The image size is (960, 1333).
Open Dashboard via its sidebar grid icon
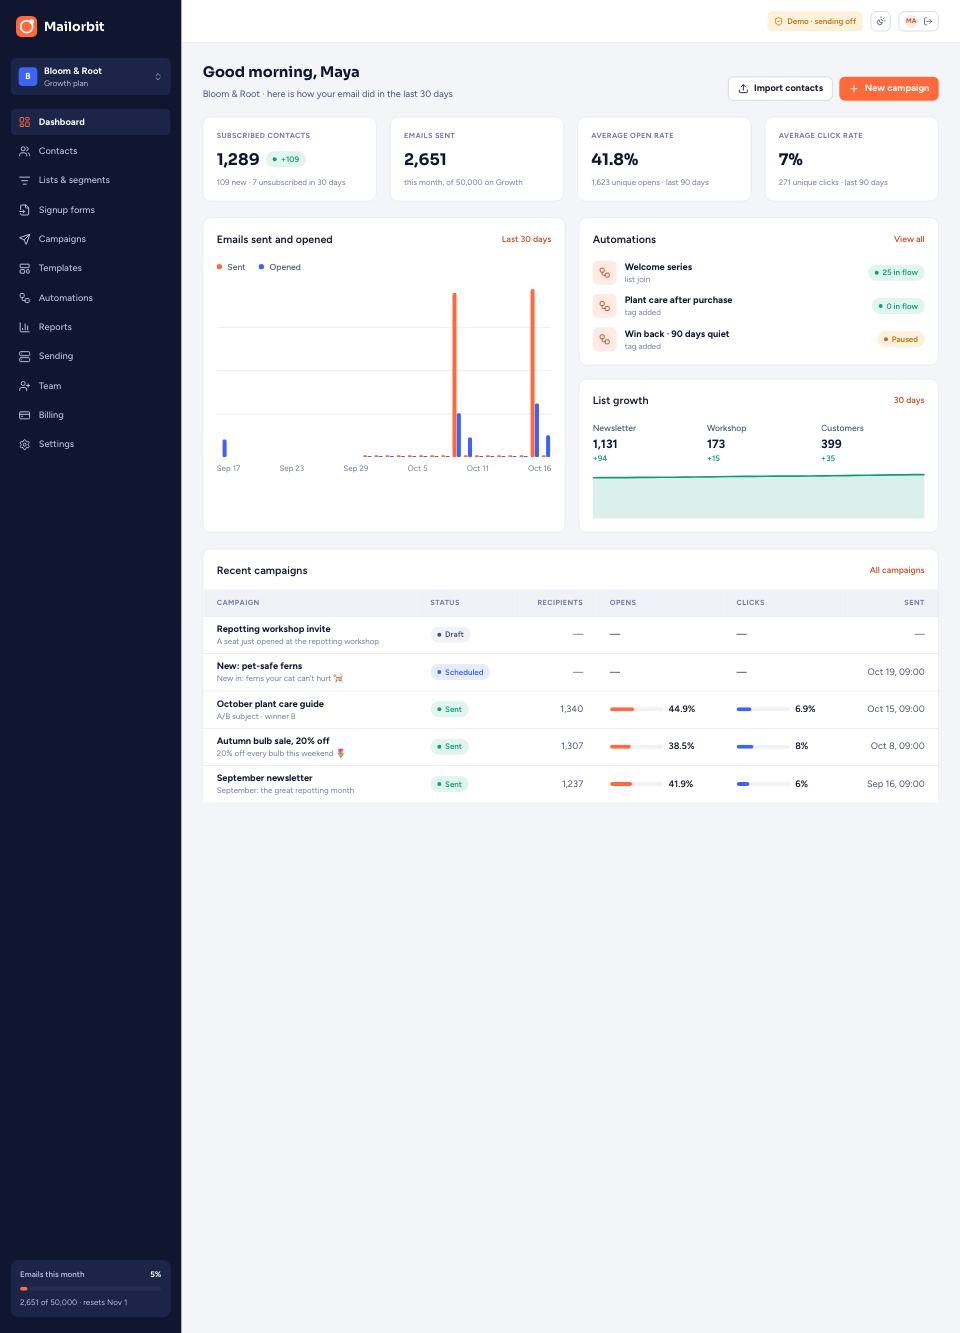pos(25,122)
